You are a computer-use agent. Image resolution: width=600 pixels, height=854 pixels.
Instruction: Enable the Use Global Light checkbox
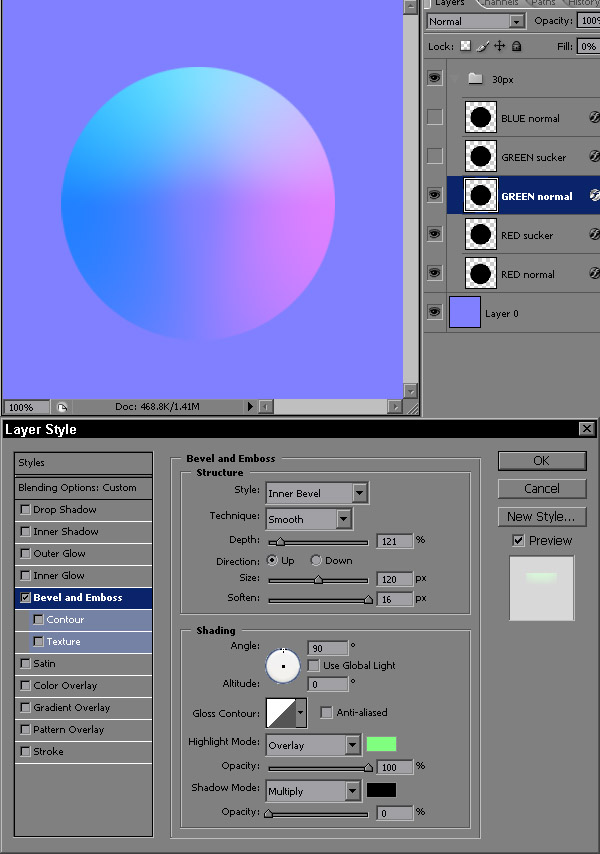coord(314,665)
